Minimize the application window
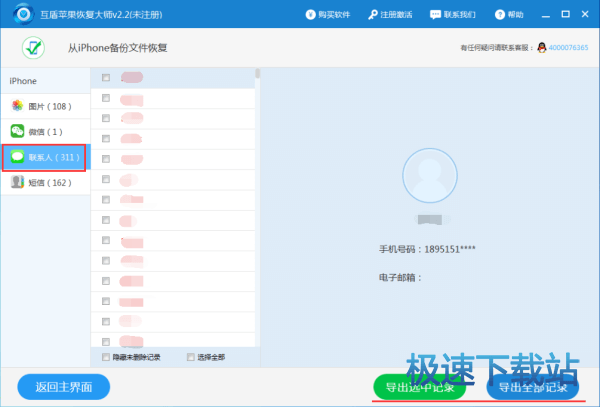 point(546,15)
